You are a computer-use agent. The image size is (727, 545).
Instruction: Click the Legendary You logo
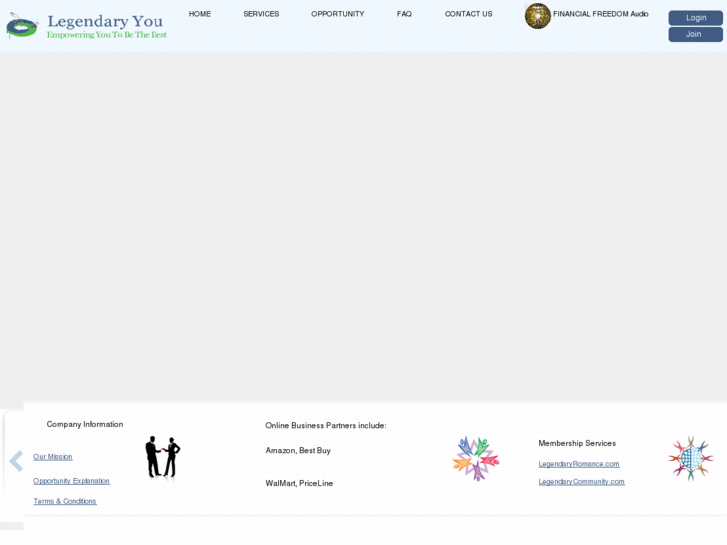click(x=87, y=26)
